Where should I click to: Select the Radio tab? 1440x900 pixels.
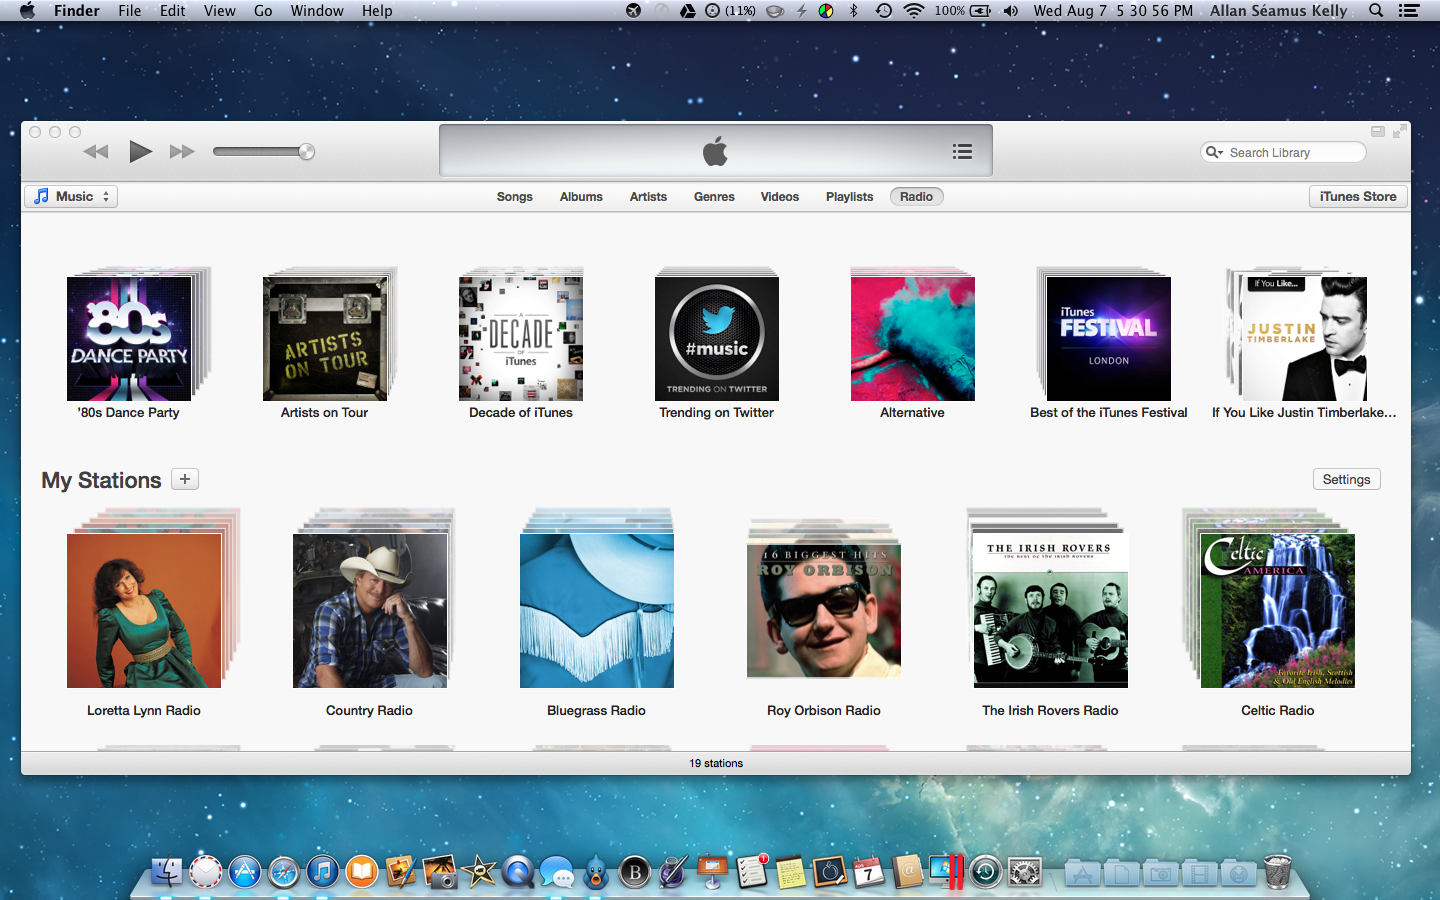click(916, 197)
